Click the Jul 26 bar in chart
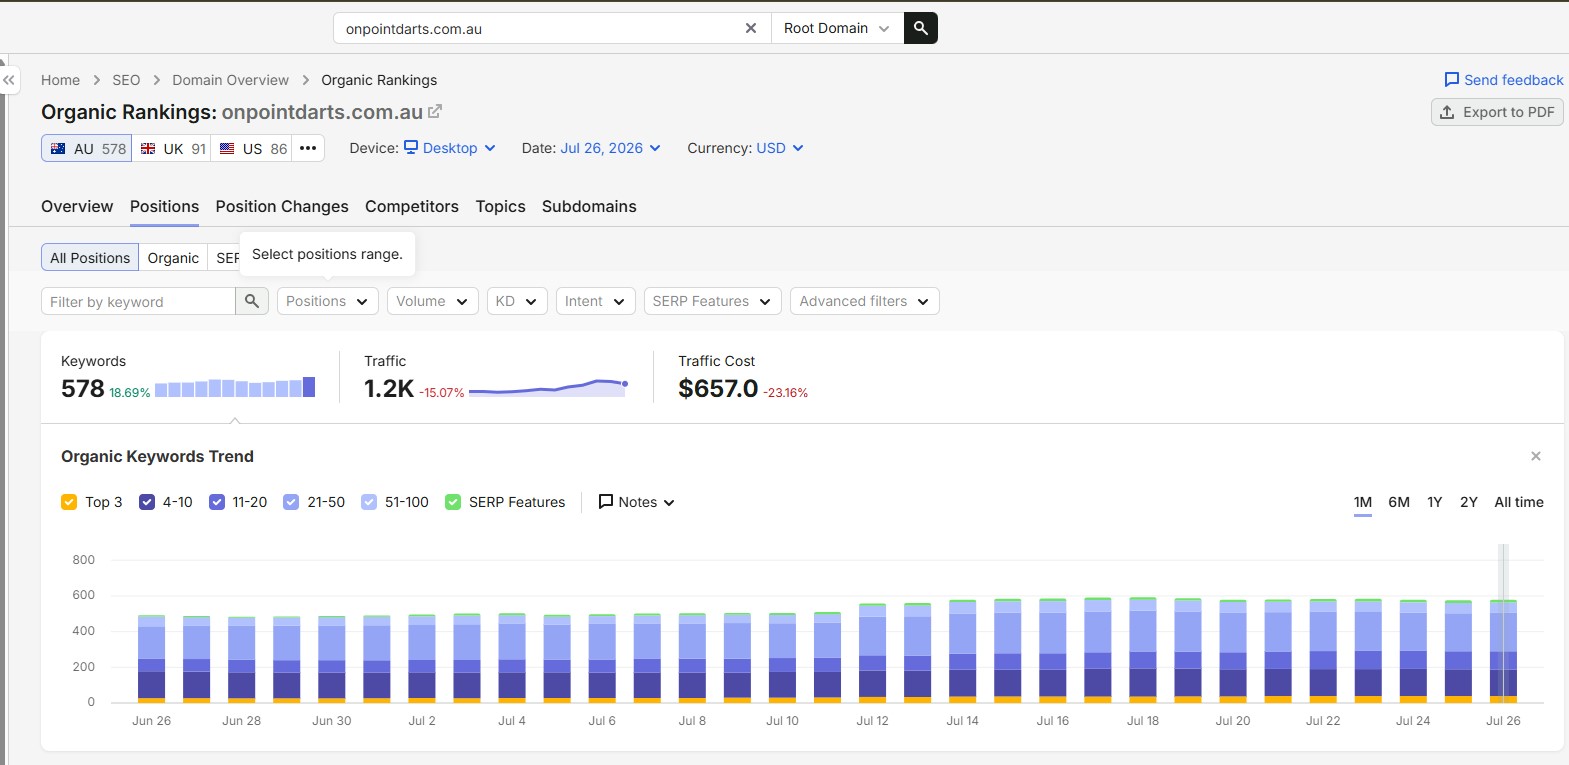Image resolution: width=1569 pixels, height=765 pixels. [x=1503, y=651]
